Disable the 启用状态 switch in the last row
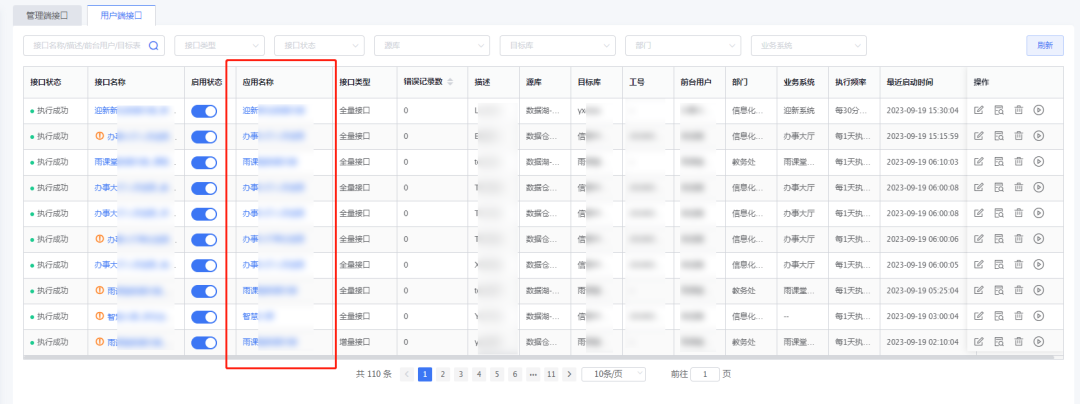This screenshot has width=1080, height=404. point(204,342)
